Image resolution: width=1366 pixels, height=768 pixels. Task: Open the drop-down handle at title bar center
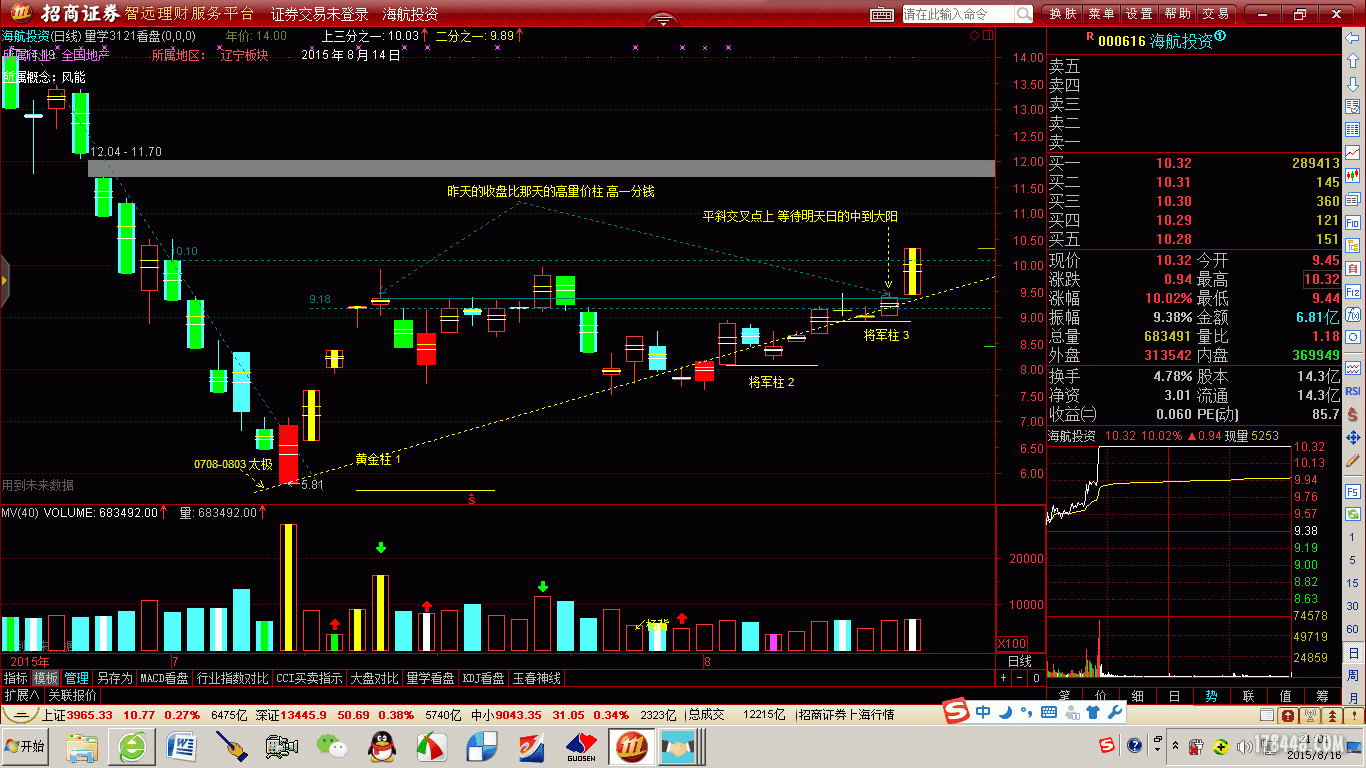pos(663,21)
